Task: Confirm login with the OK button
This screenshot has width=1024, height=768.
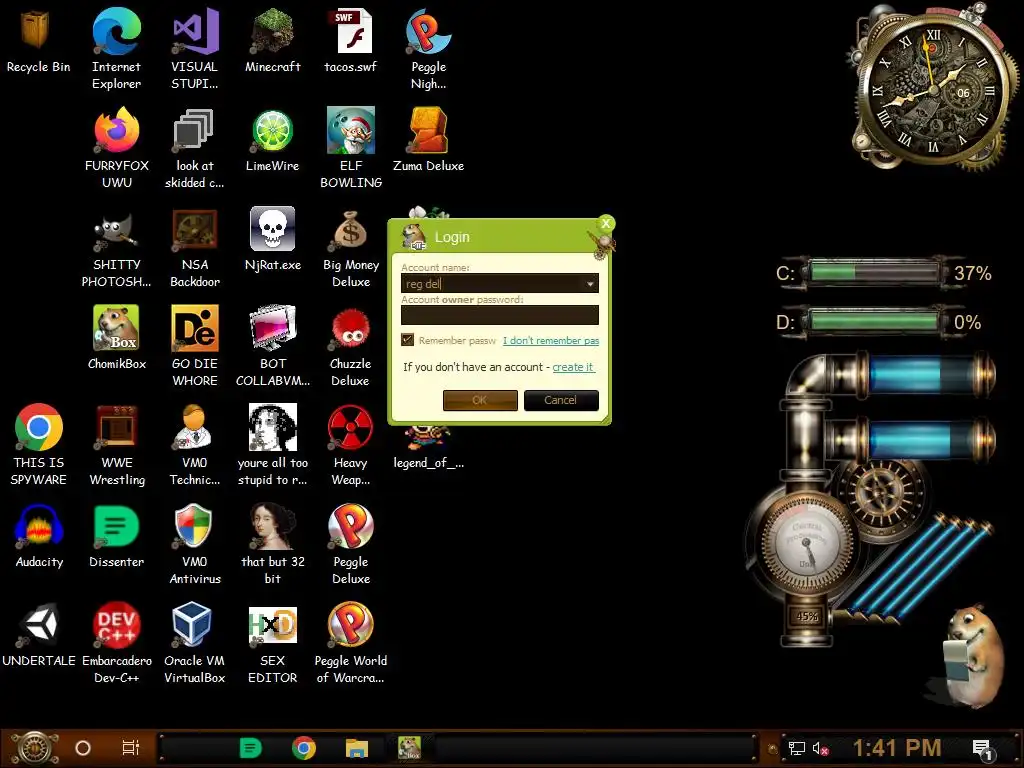Action: pos(480,400)
